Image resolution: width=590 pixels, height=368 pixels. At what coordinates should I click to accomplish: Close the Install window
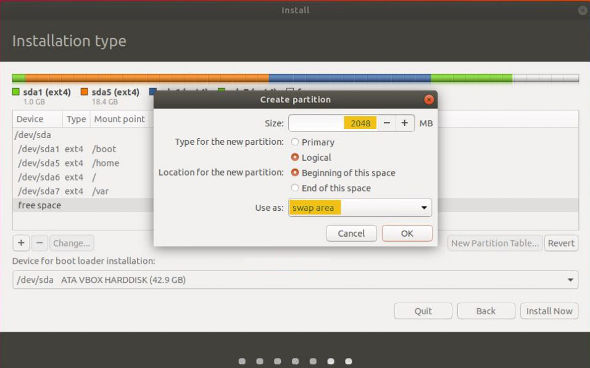582,10
